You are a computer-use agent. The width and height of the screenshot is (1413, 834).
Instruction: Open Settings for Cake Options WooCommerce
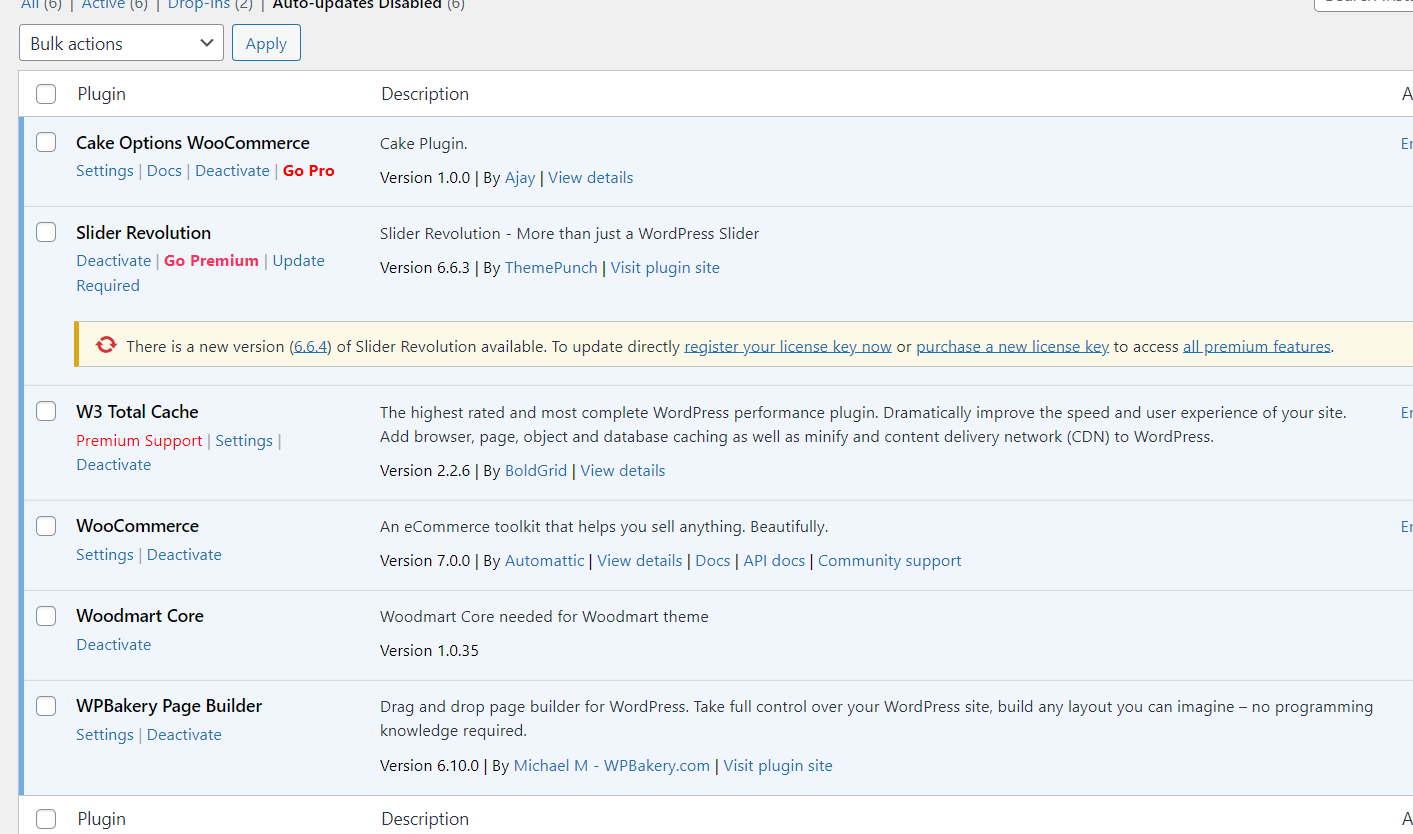[x=105, y=171]
